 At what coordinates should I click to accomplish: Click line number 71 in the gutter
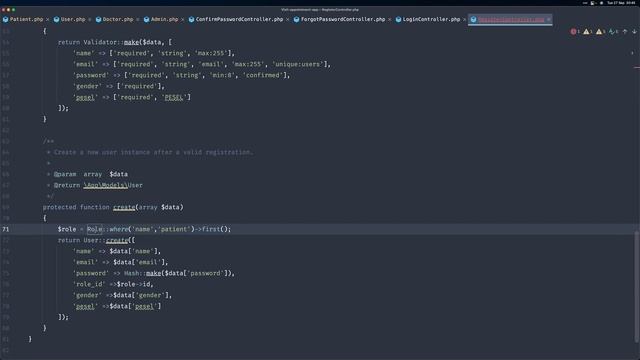tap(6, 229)
